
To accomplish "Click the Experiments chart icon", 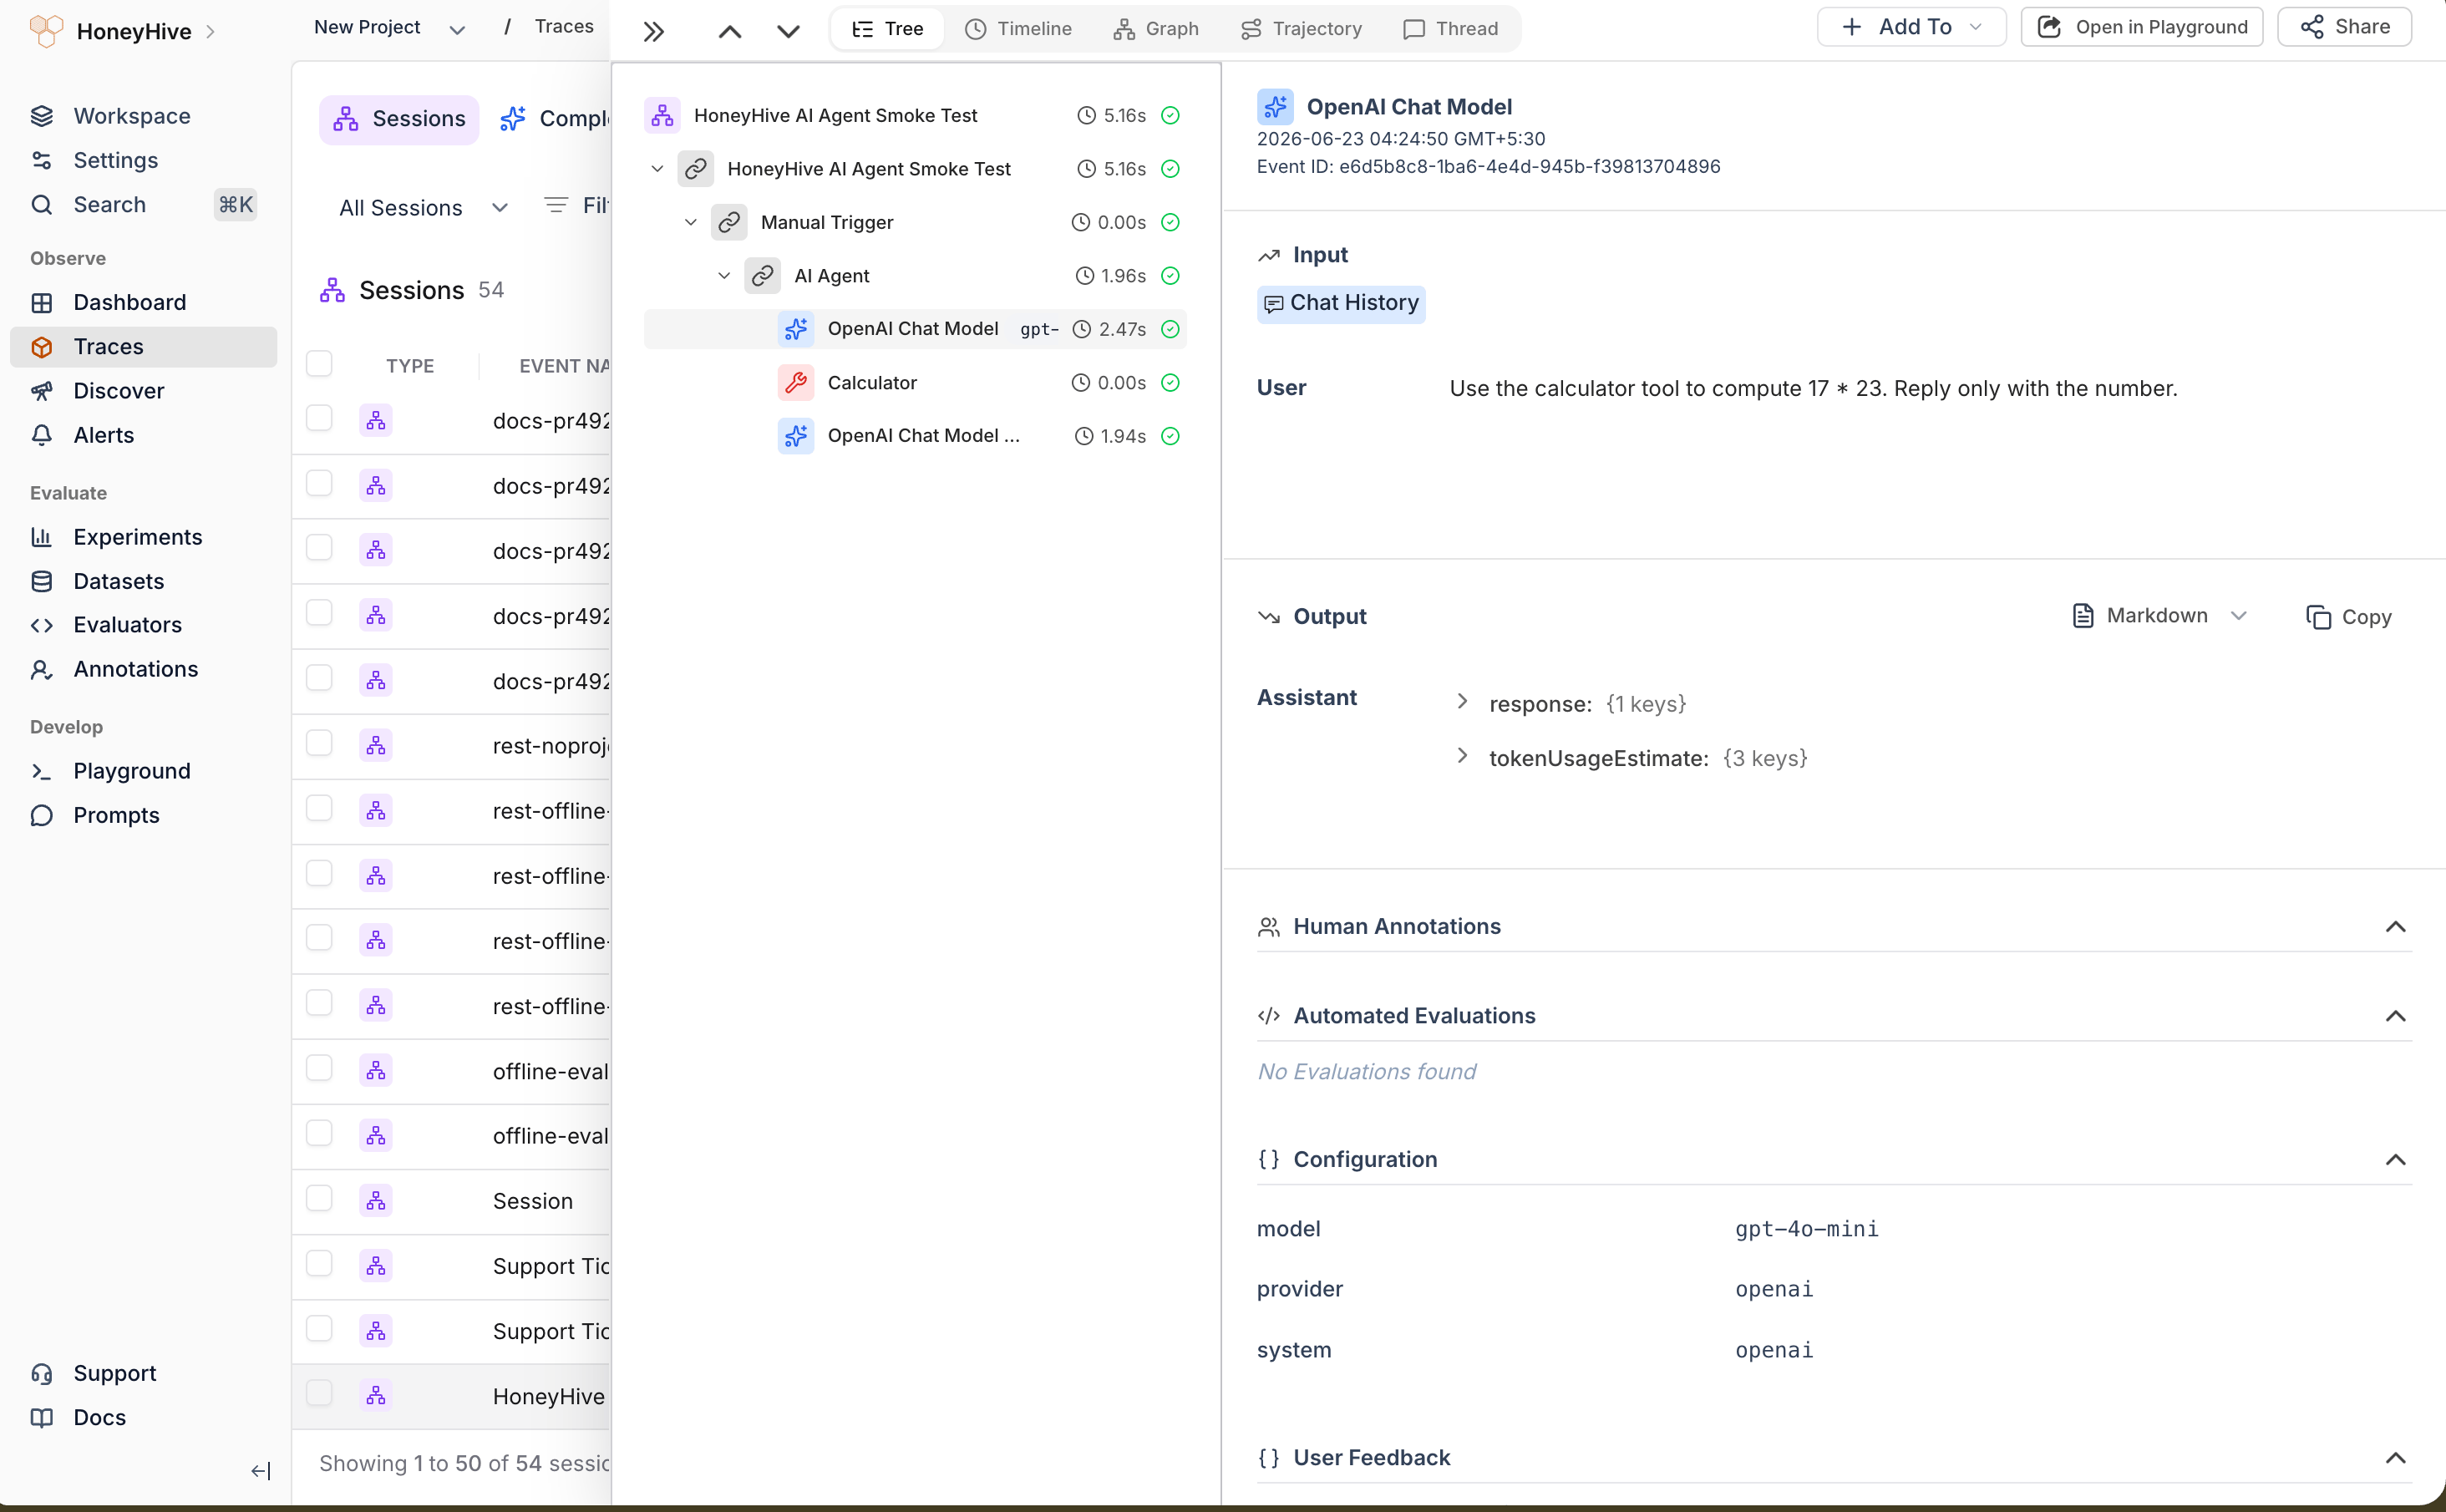I will [42, 537].
